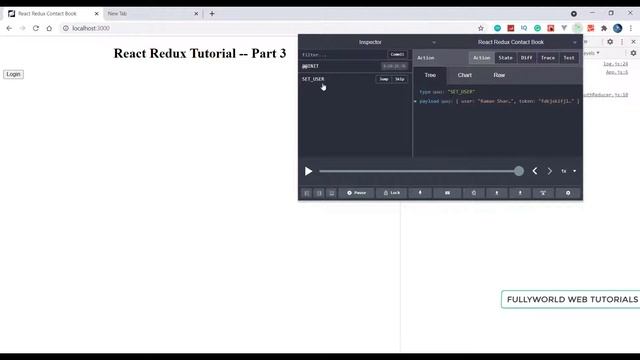640x360 pixels.
Task: Reload the localhost:3000 page
Action: 36,28
